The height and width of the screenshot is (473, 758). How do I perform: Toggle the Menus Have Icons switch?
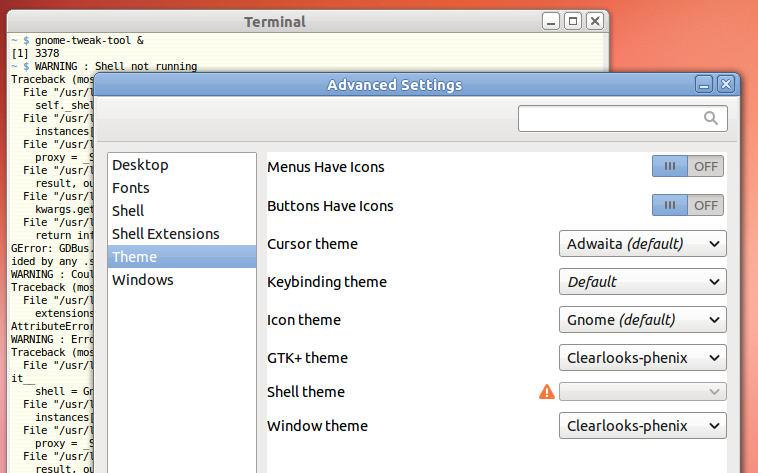pos(687,166)
